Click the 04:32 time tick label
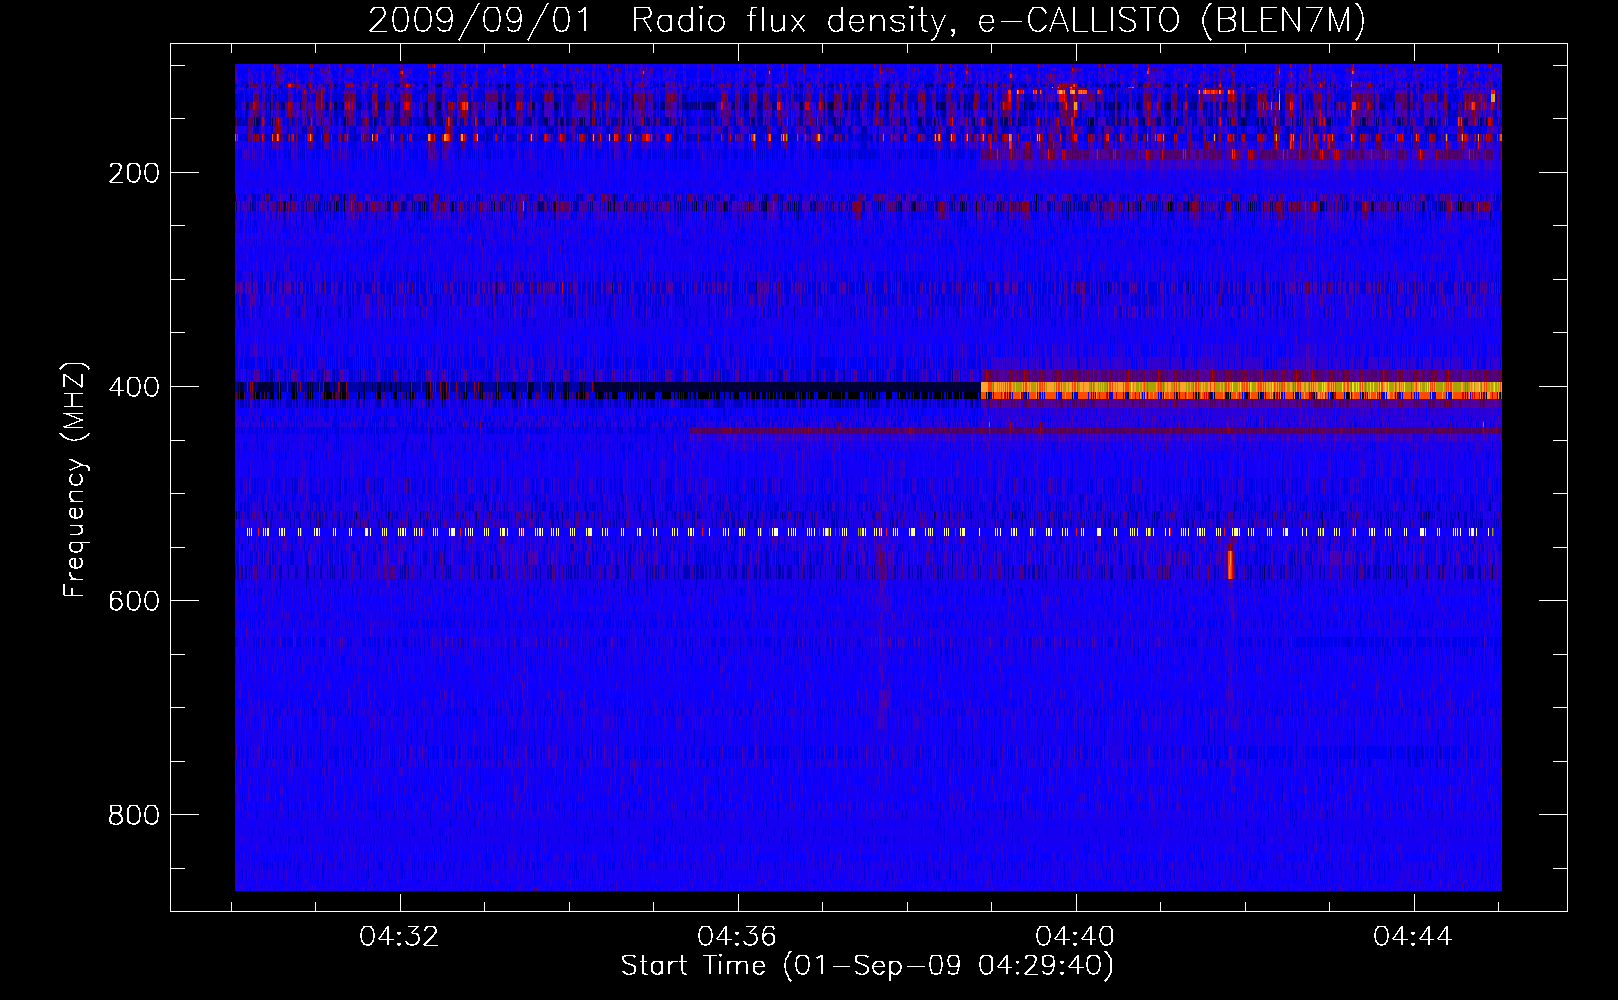The height and width of the screenshot is (1000, 1618). (x=399, y=937)
